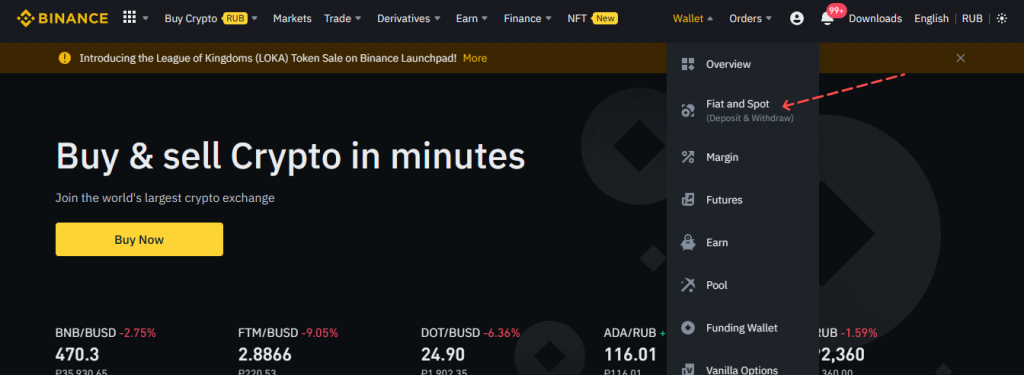Click the Launchpad announcement text
The height and width of the screenshot is (375, 1024).
pos(268,58)
